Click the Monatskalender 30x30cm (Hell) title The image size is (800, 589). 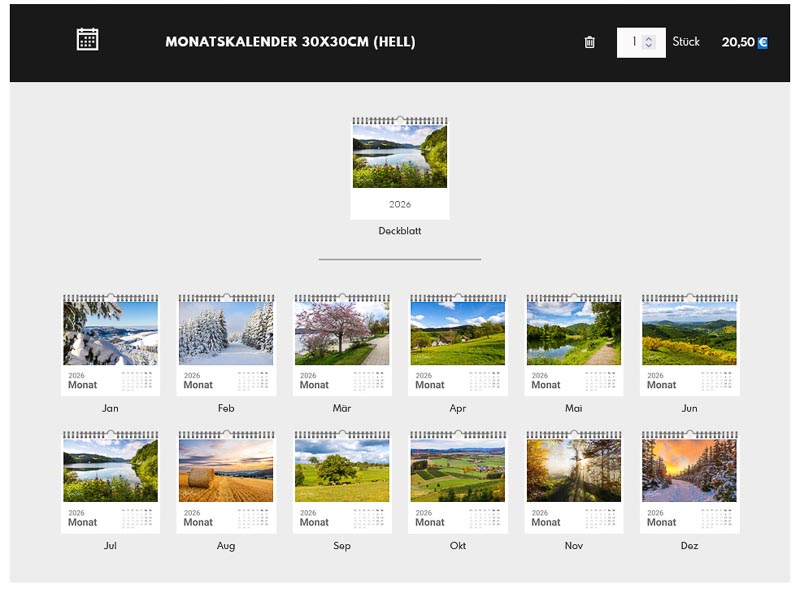tap(290, 42)
